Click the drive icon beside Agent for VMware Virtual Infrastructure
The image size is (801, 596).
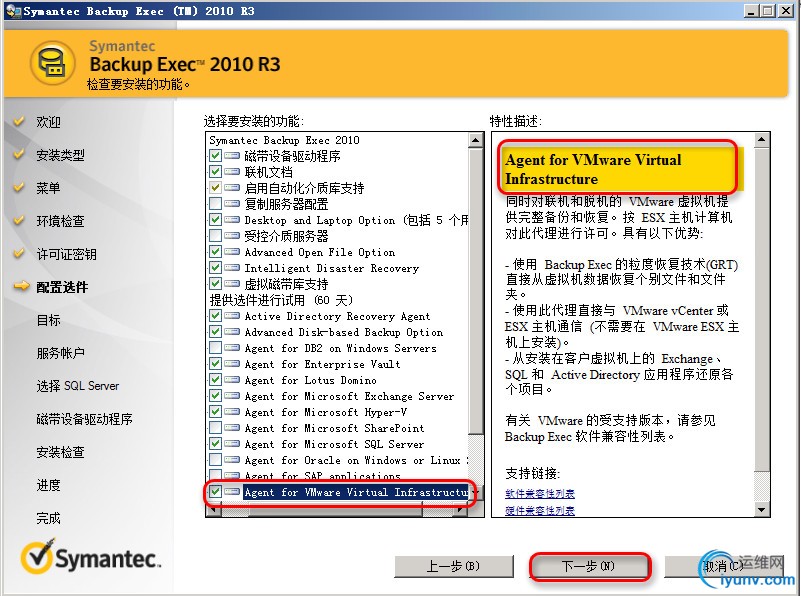[x=232, y=492]
